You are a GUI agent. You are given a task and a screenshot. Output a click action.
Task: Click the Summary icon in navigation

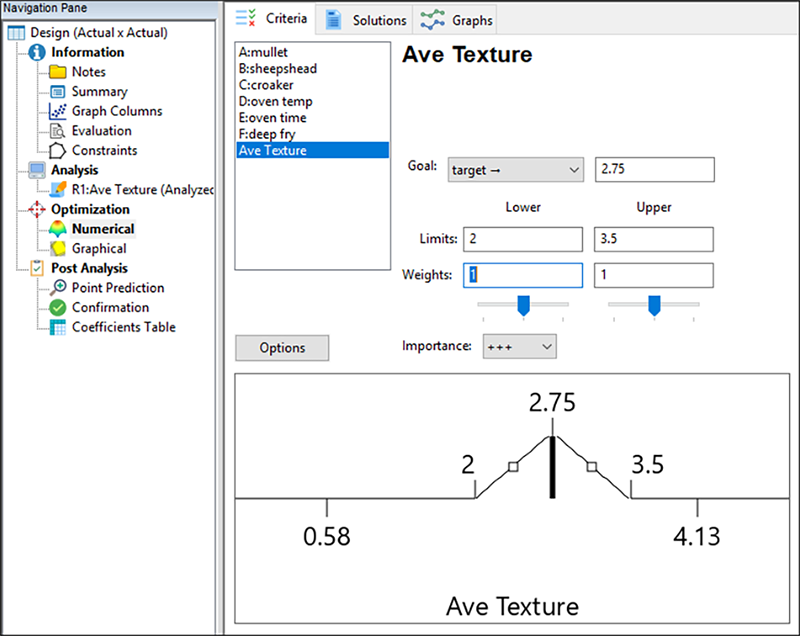[x=57, y=92]
